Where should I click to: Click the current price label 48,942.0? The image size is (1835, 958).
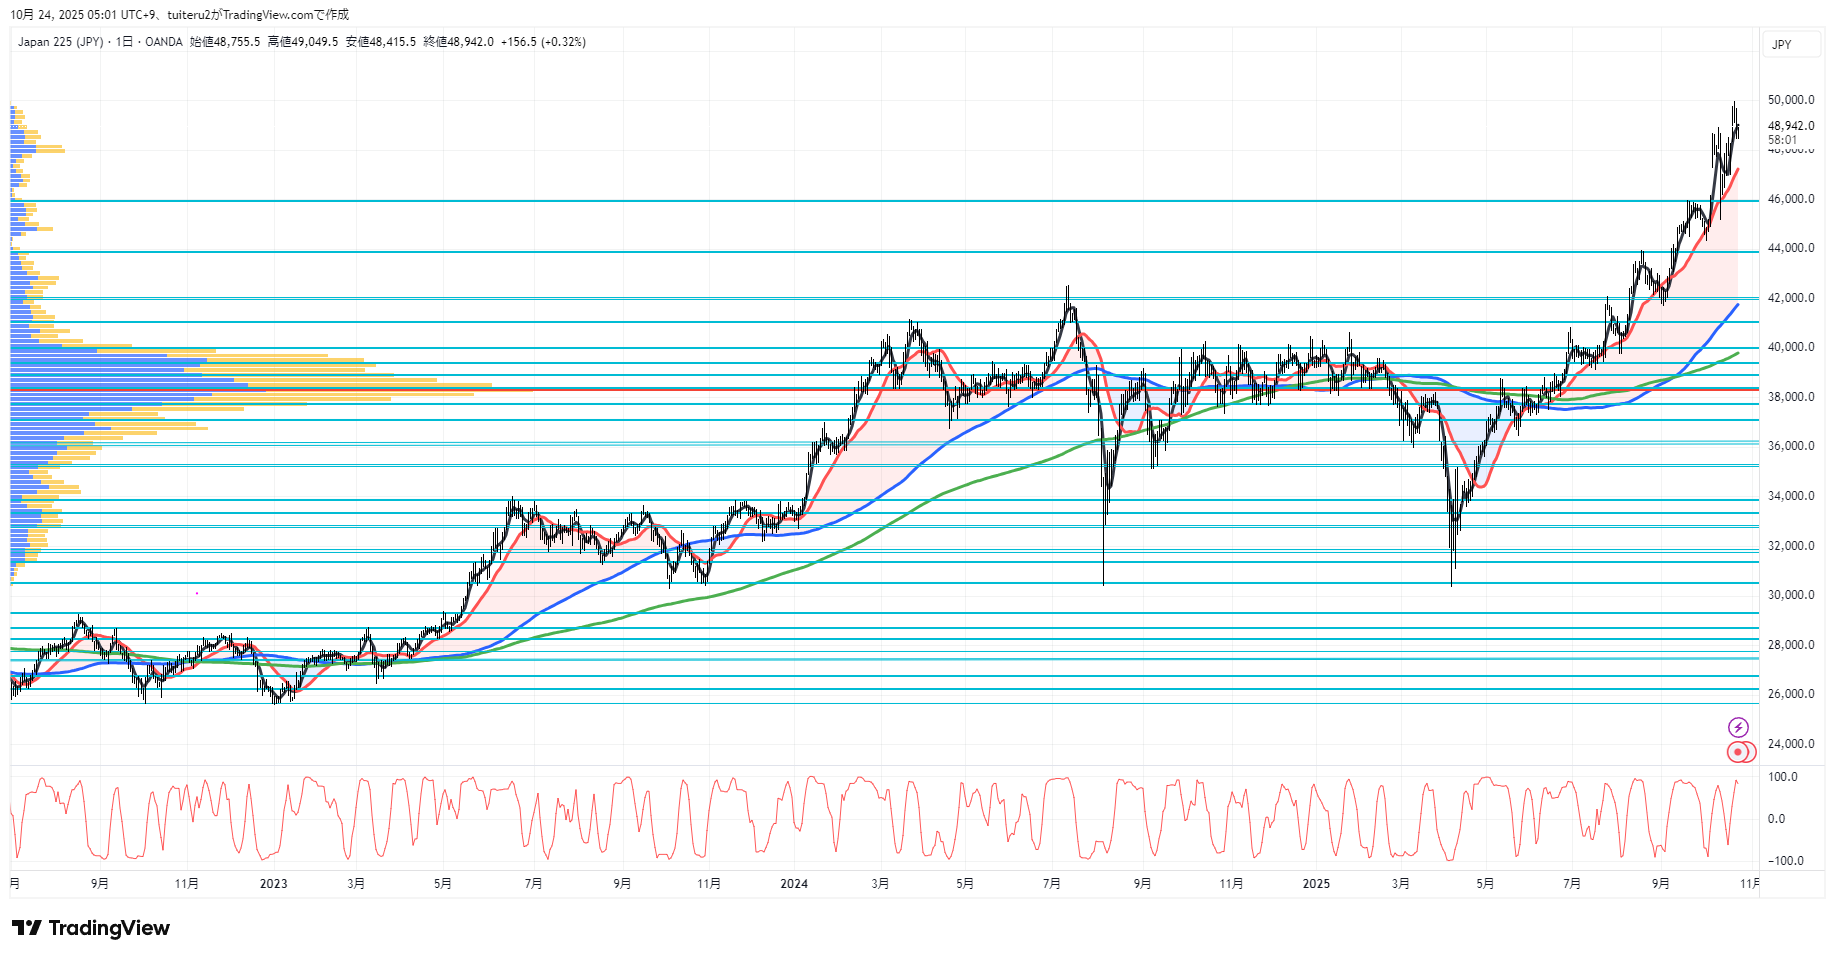pyautogui.click(x=1790, y=126)
